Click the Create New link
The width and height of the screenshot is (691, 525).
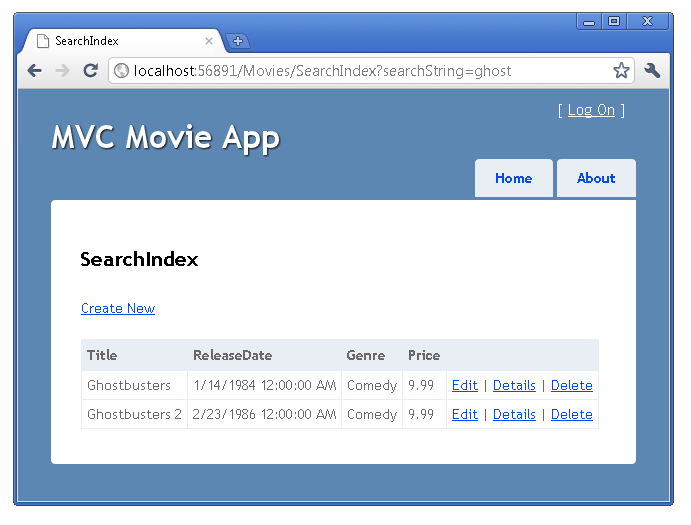pos(118,308)
